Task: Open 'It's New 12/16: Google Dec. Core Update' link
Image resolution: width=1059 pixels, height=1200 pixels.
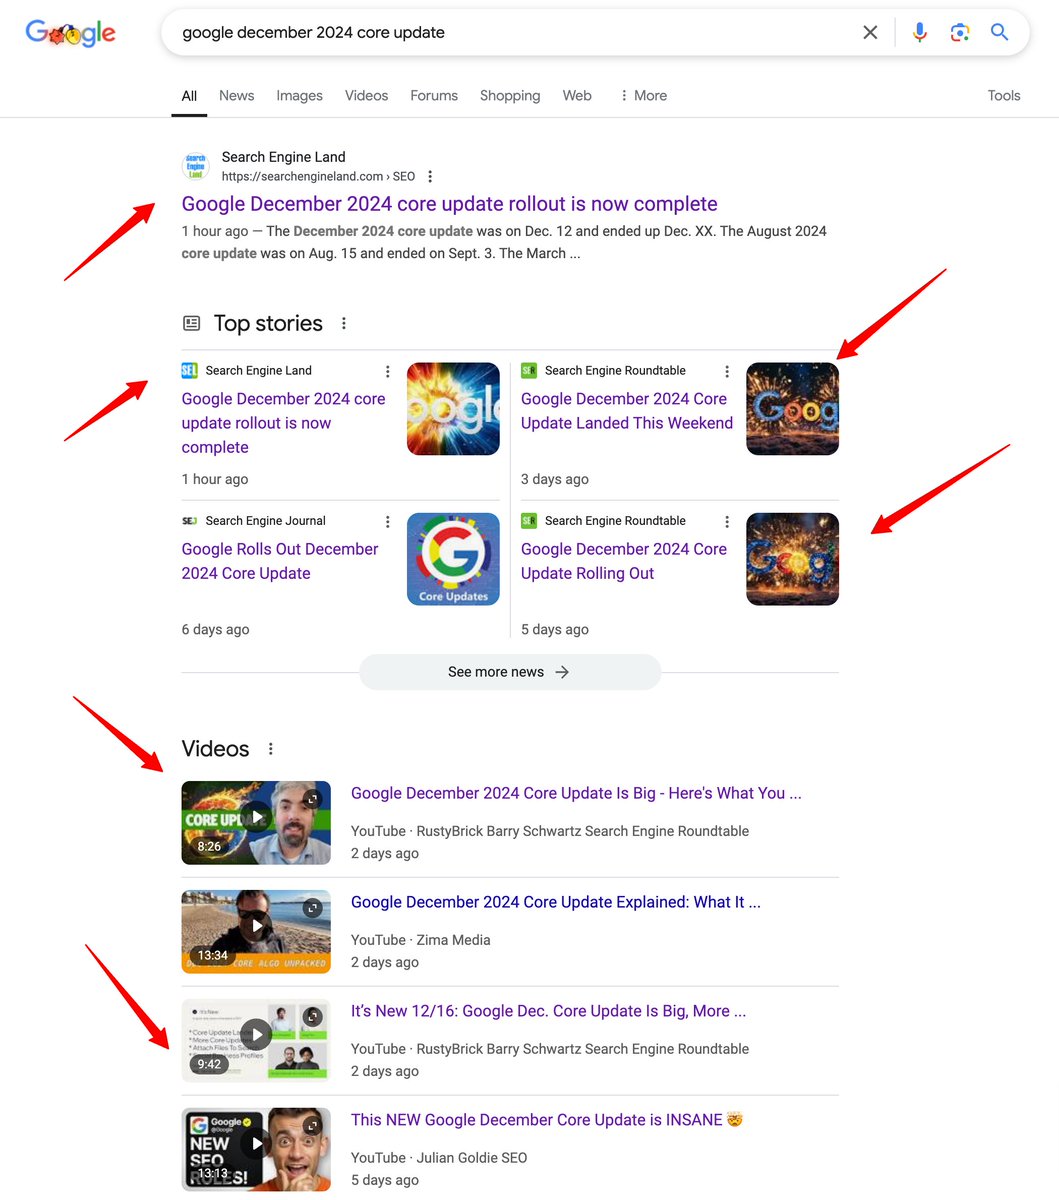Action: pyautogui.click(x=548, y=1011)
